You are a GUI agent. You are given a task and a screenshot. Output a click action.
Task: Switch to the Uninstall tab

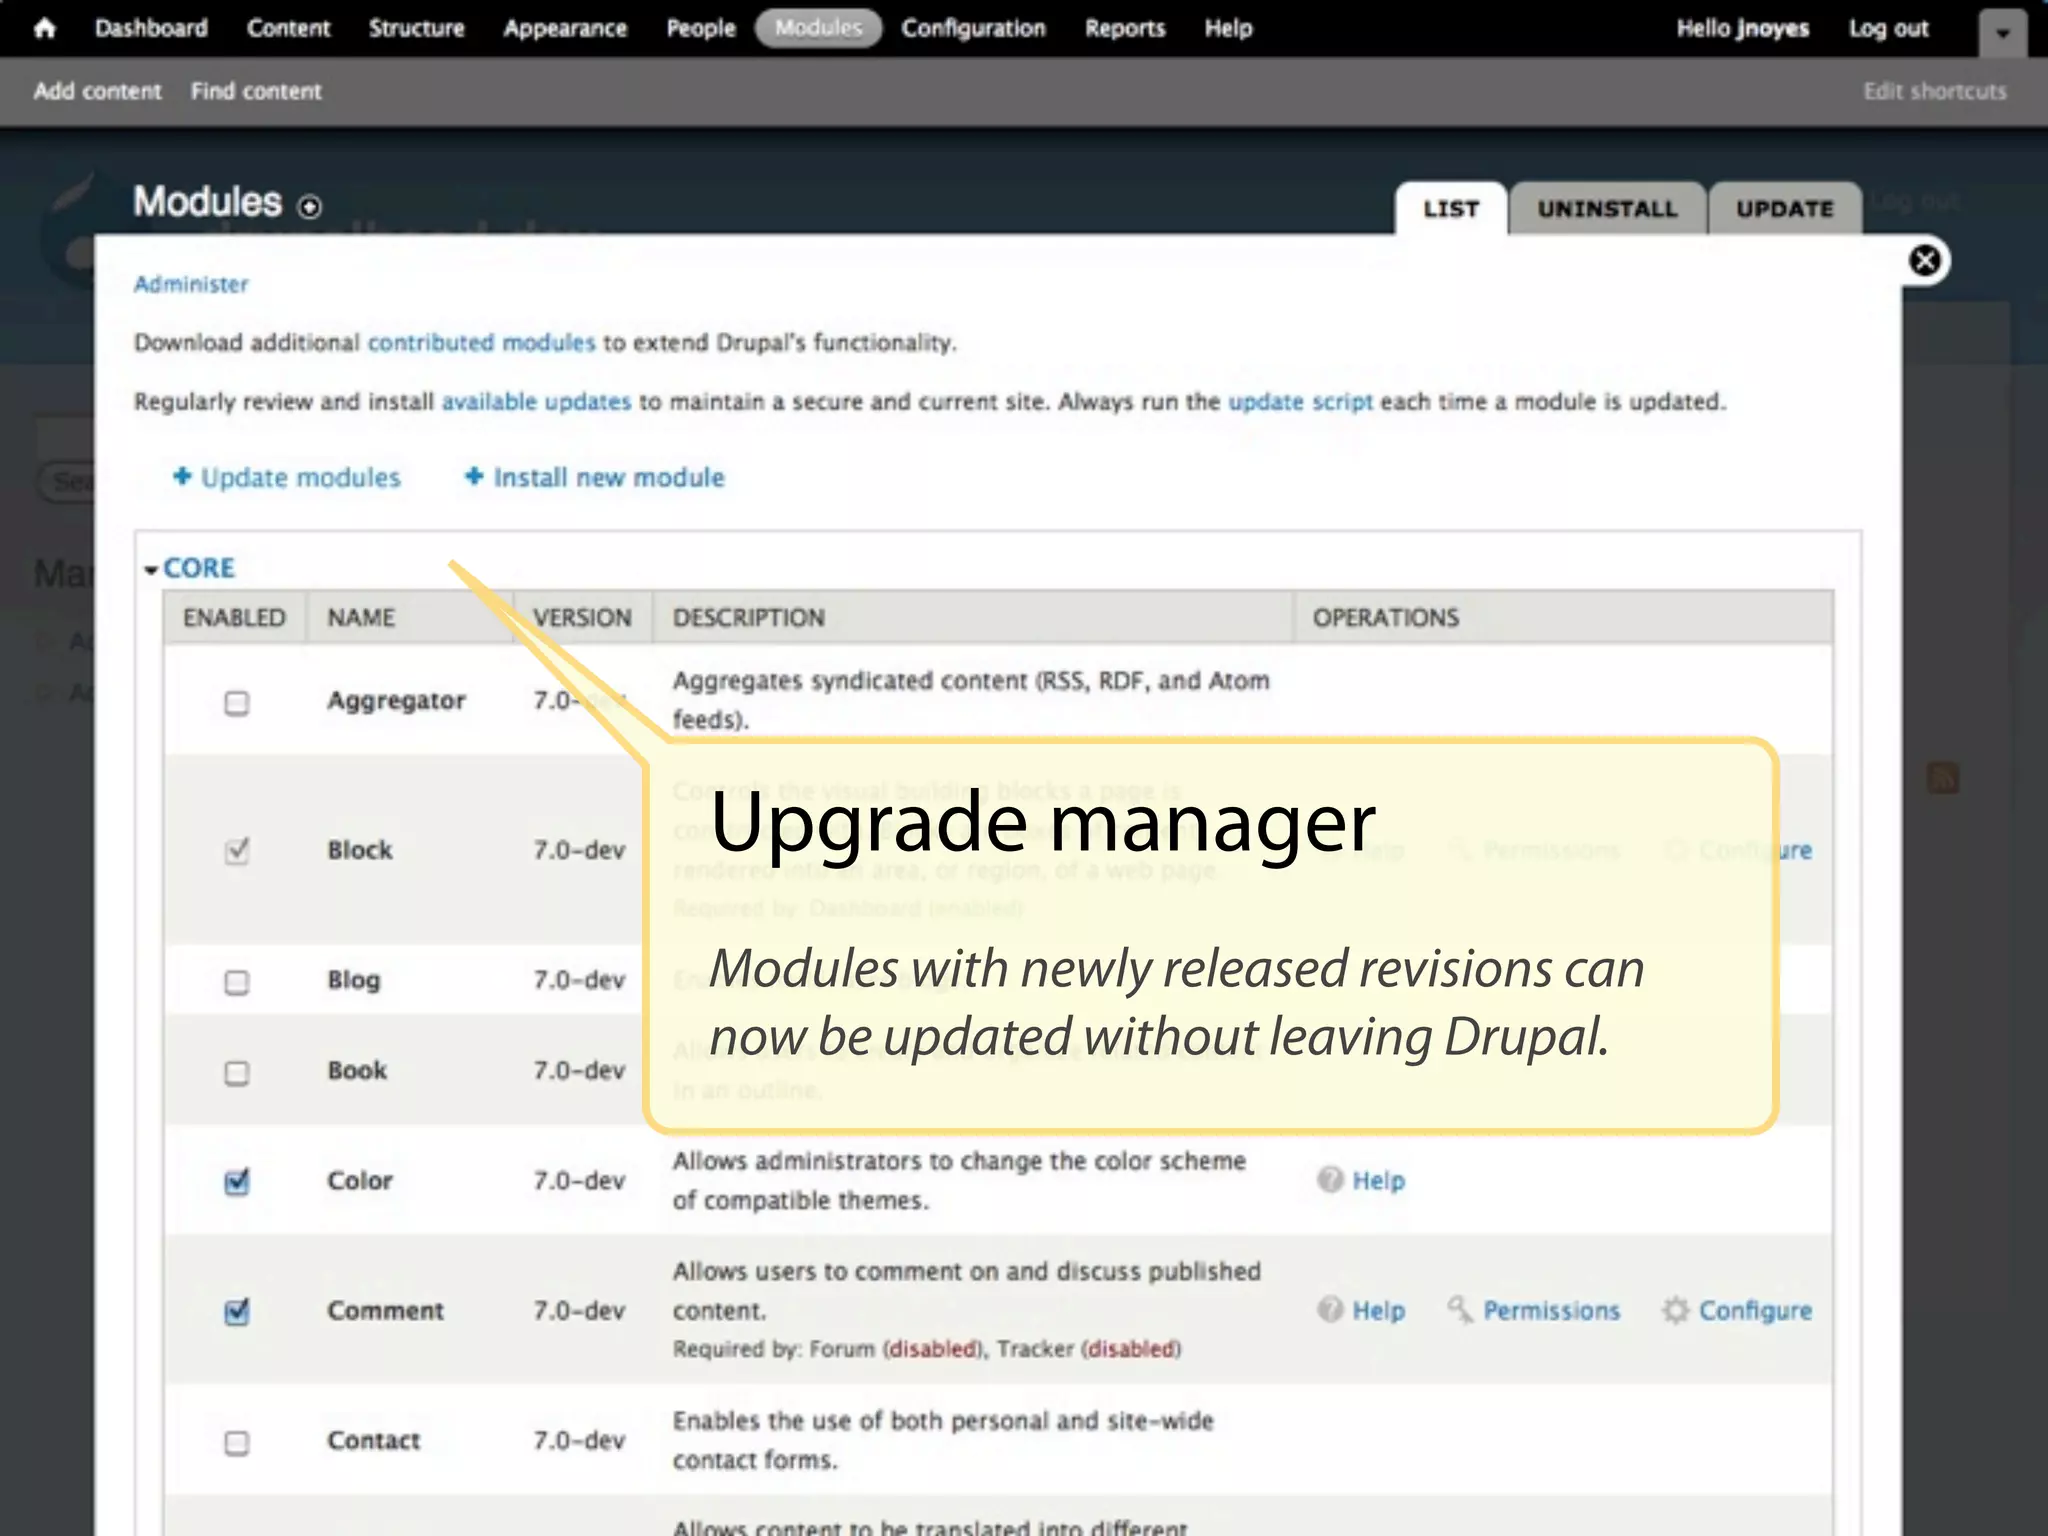coord(1606,209)
